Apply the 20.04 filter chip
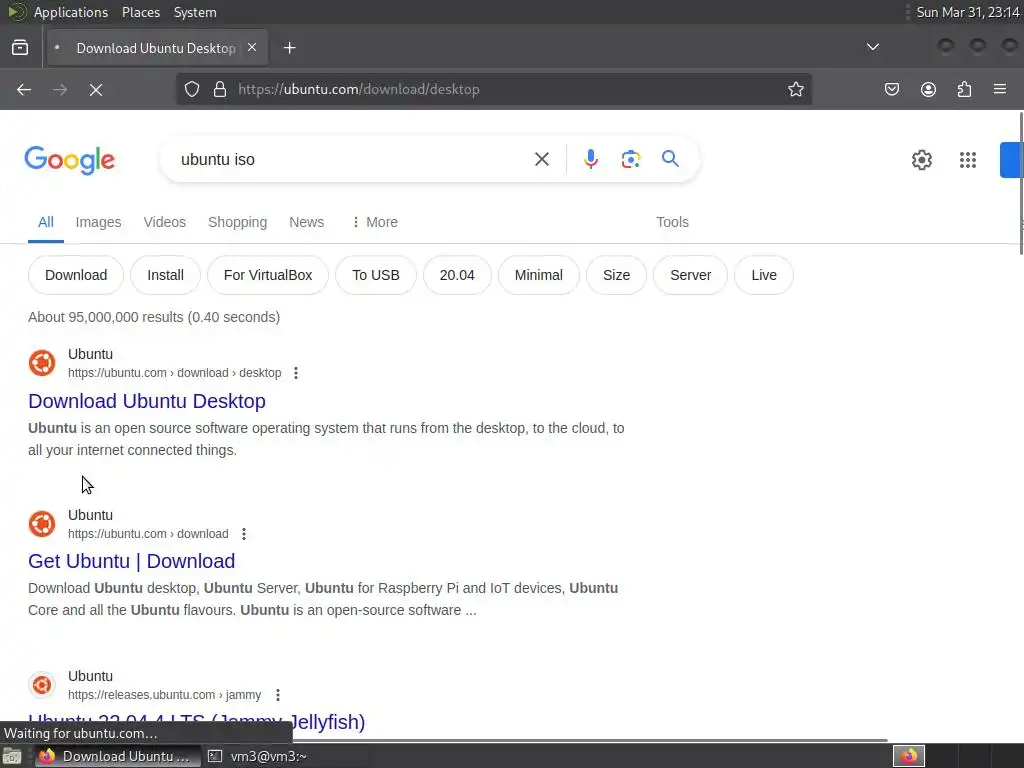The image size is (1024, 768). [x=457, y=275]
